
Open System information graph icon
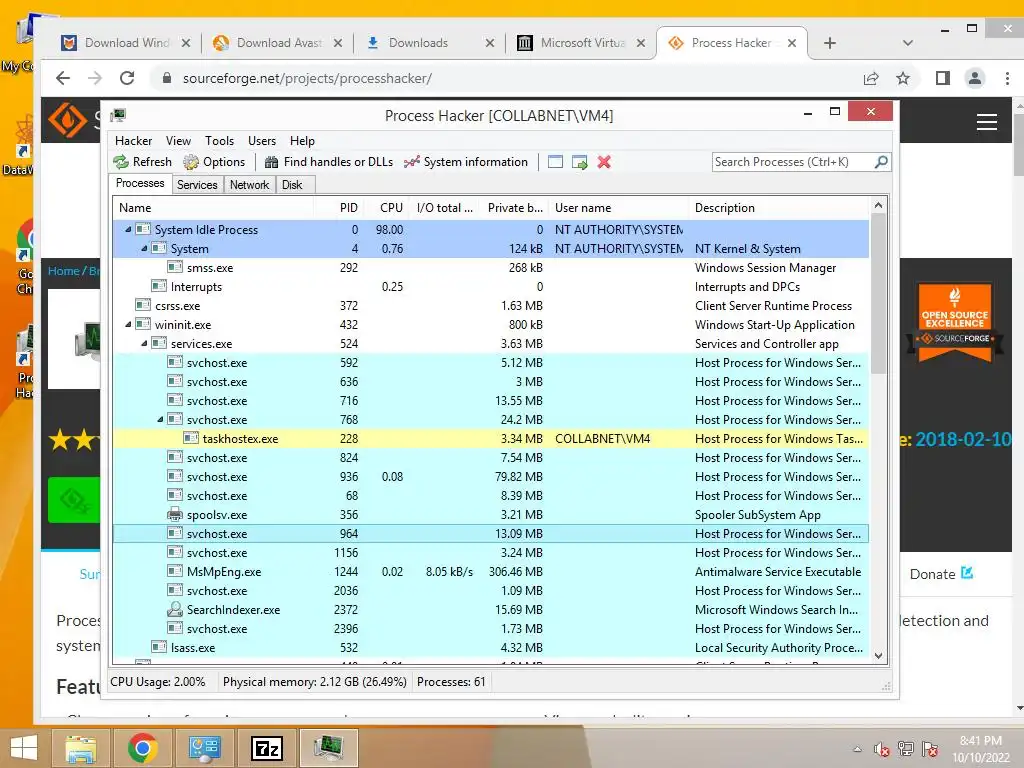coord(411,162)
